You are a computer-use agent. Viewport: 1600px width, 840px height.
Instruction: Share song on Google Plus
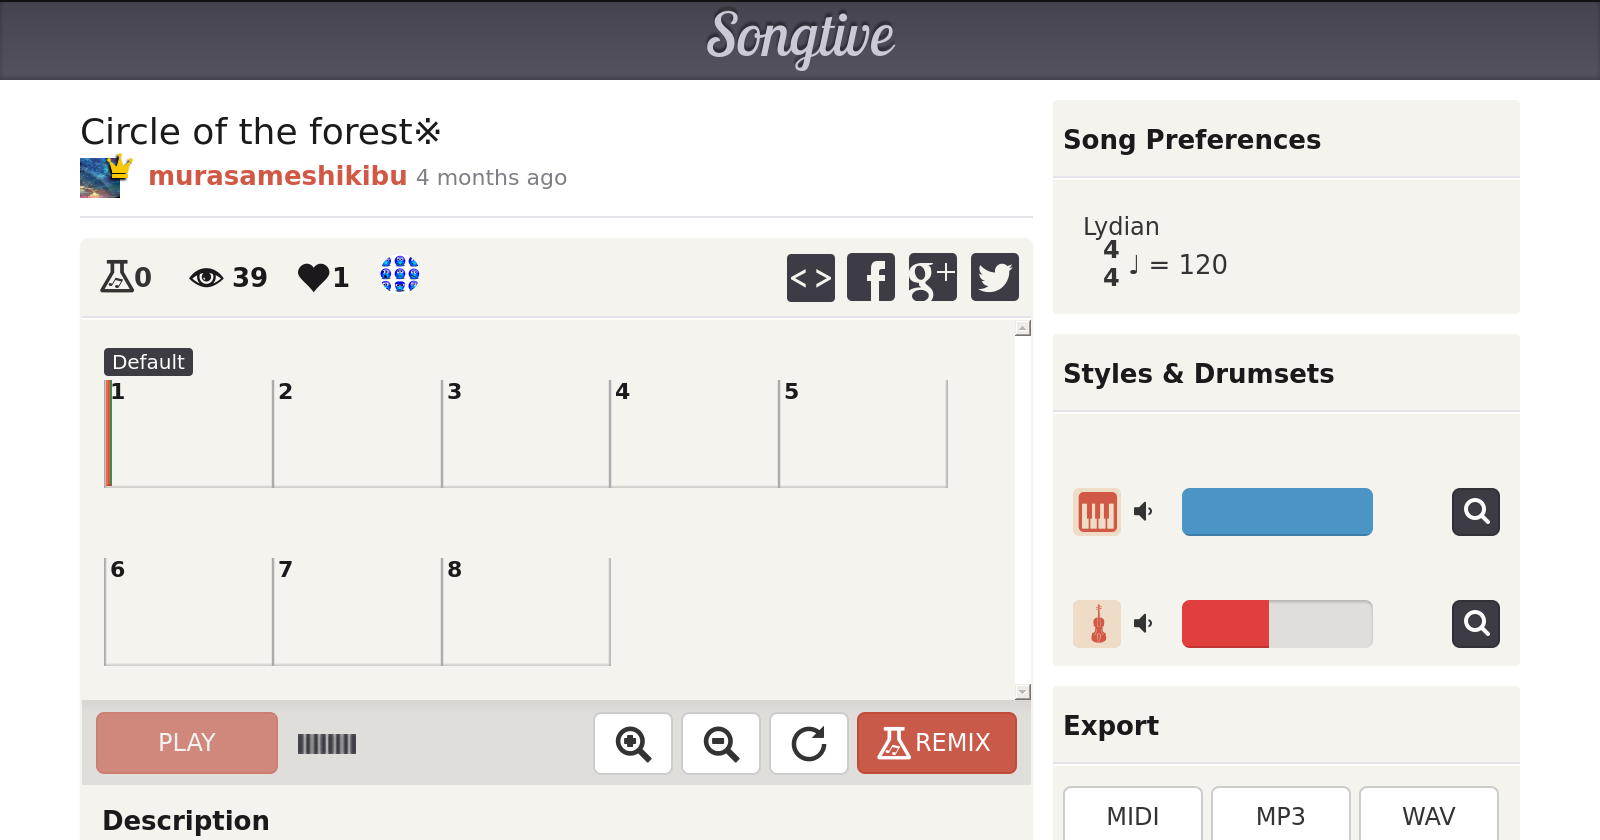click(932, 277)
